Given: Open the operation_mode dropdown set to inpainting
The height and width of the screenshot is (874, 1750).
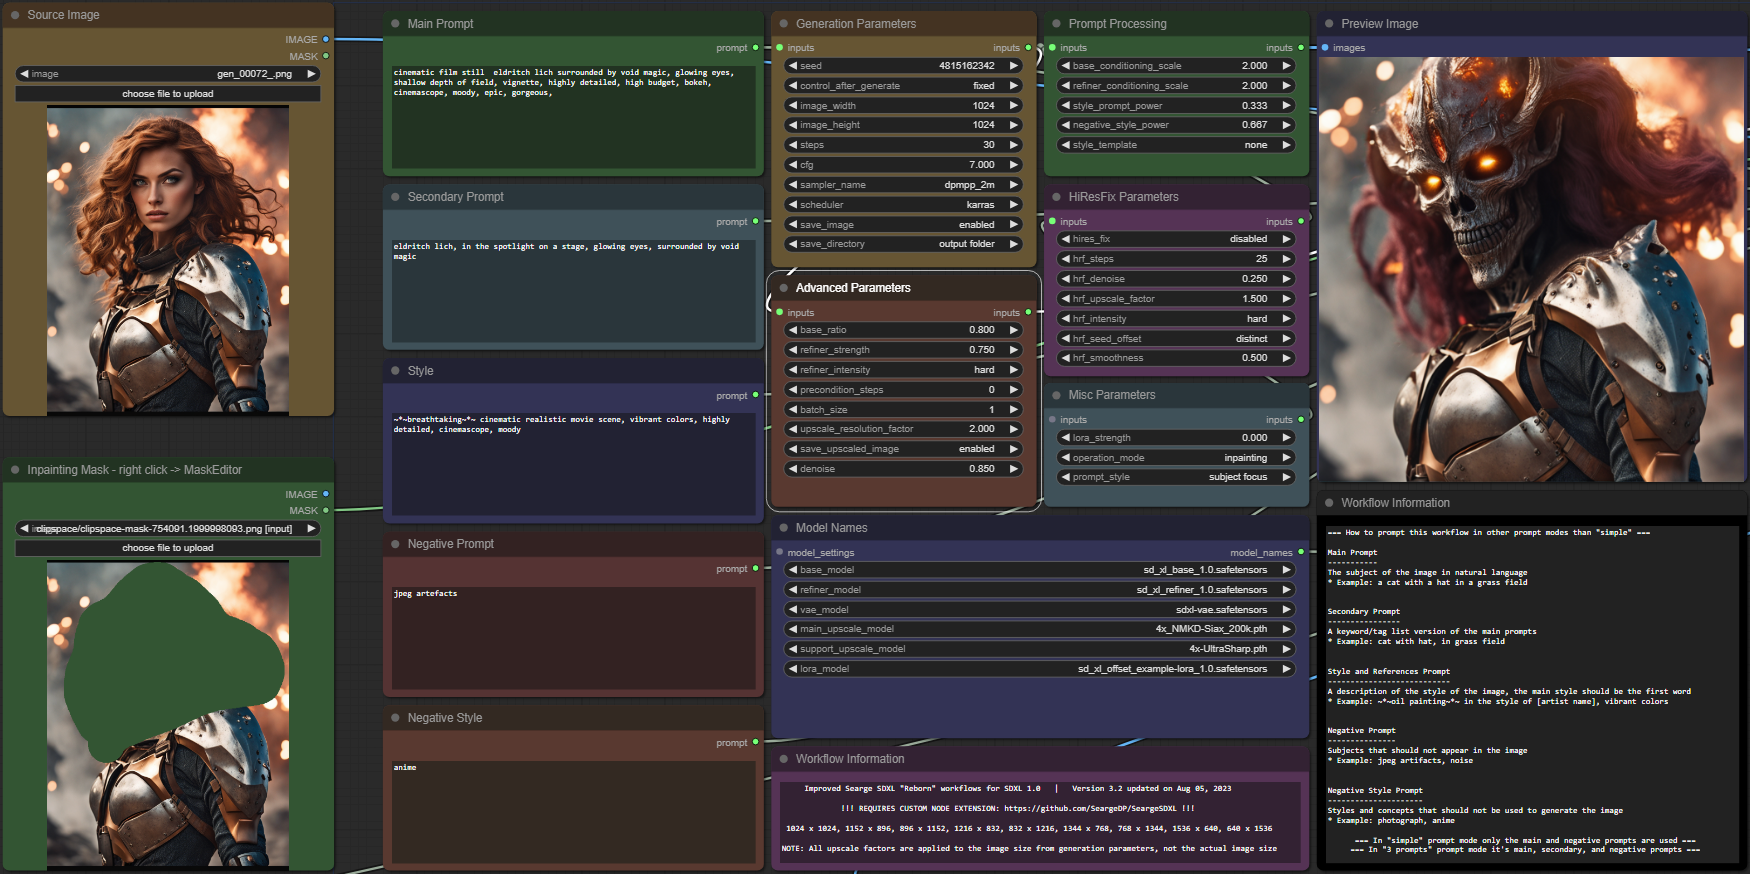Looking at the screenshot, I should 1176,458.
